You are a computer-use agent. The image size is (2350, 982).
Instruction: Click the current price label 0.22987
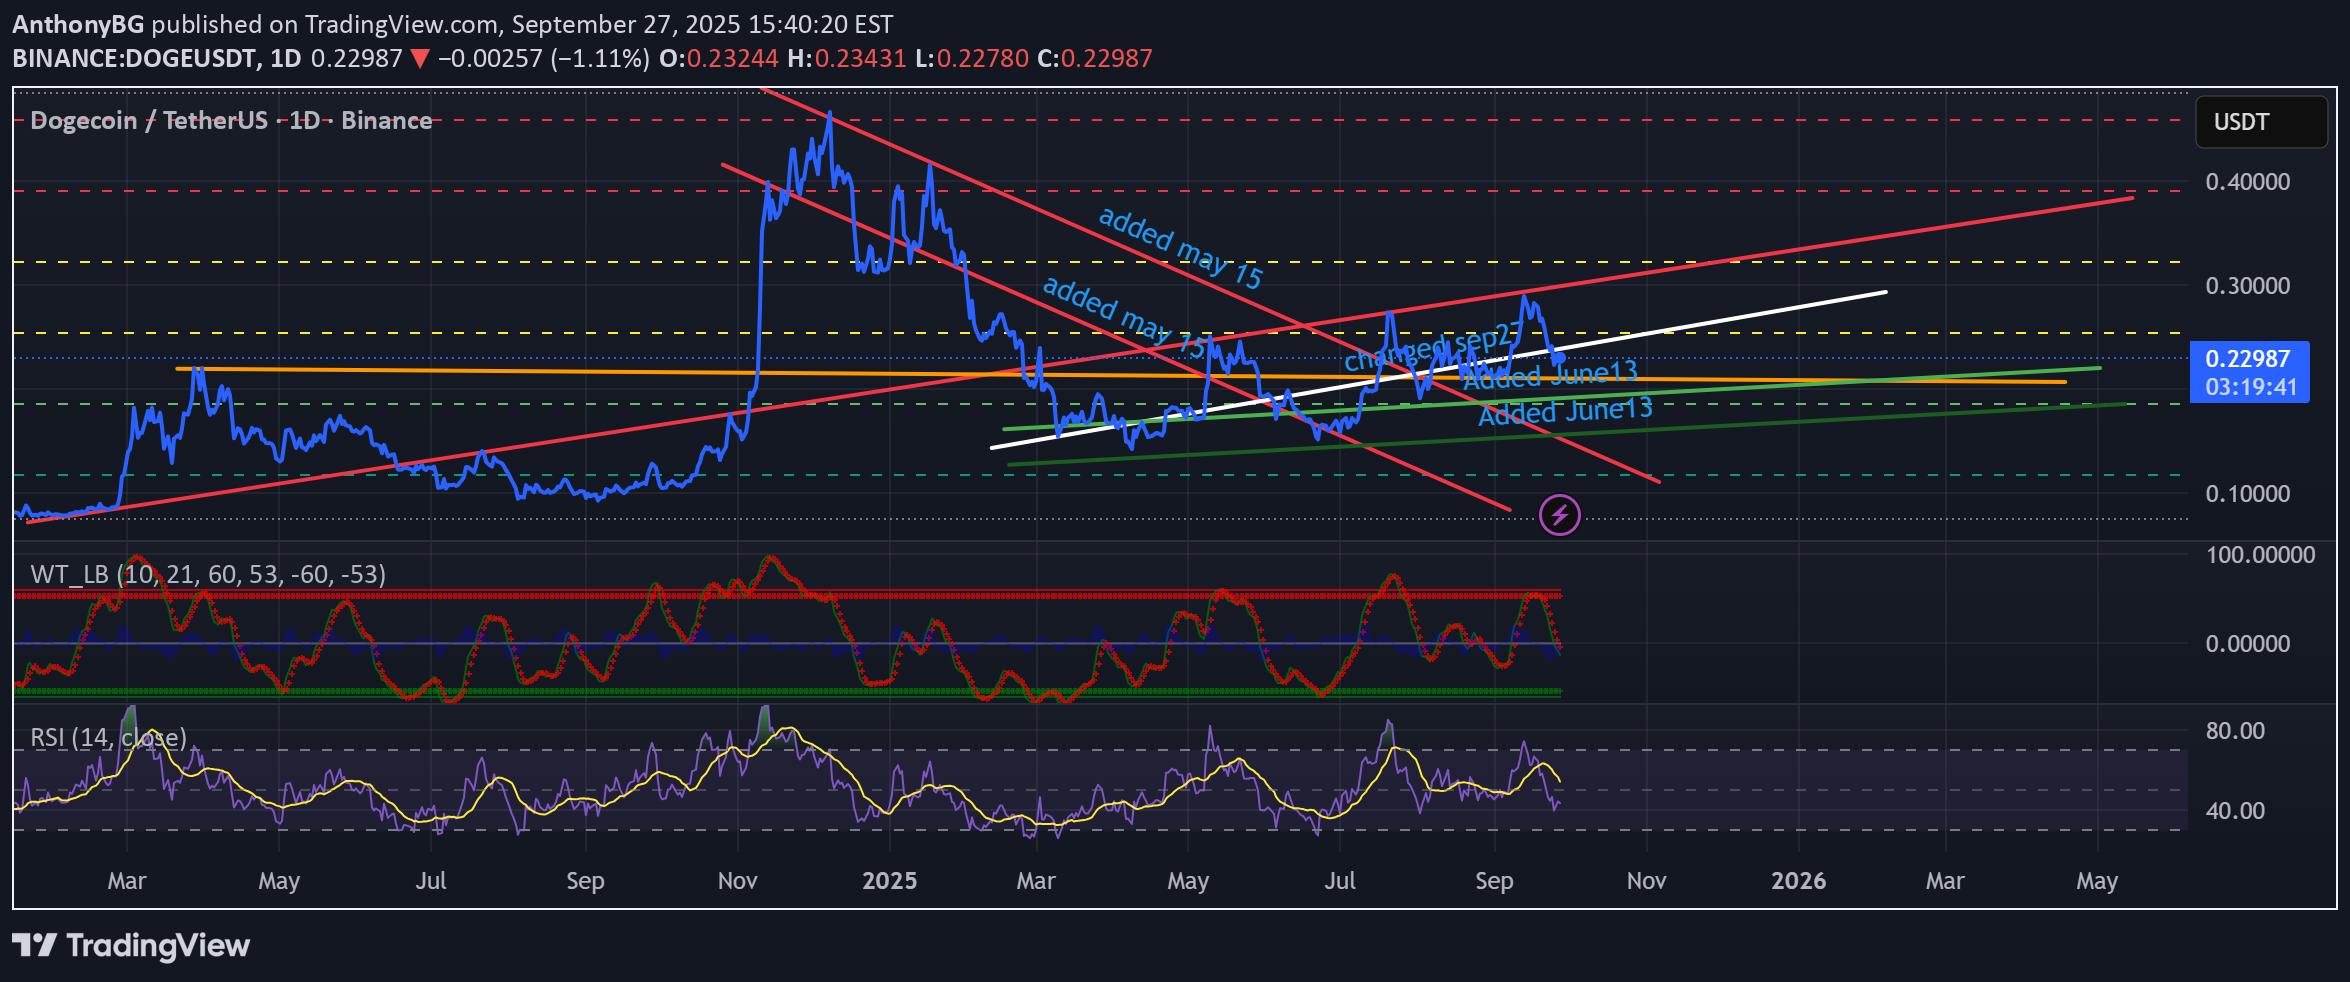pyautogui.click(x=2248, y=359)
